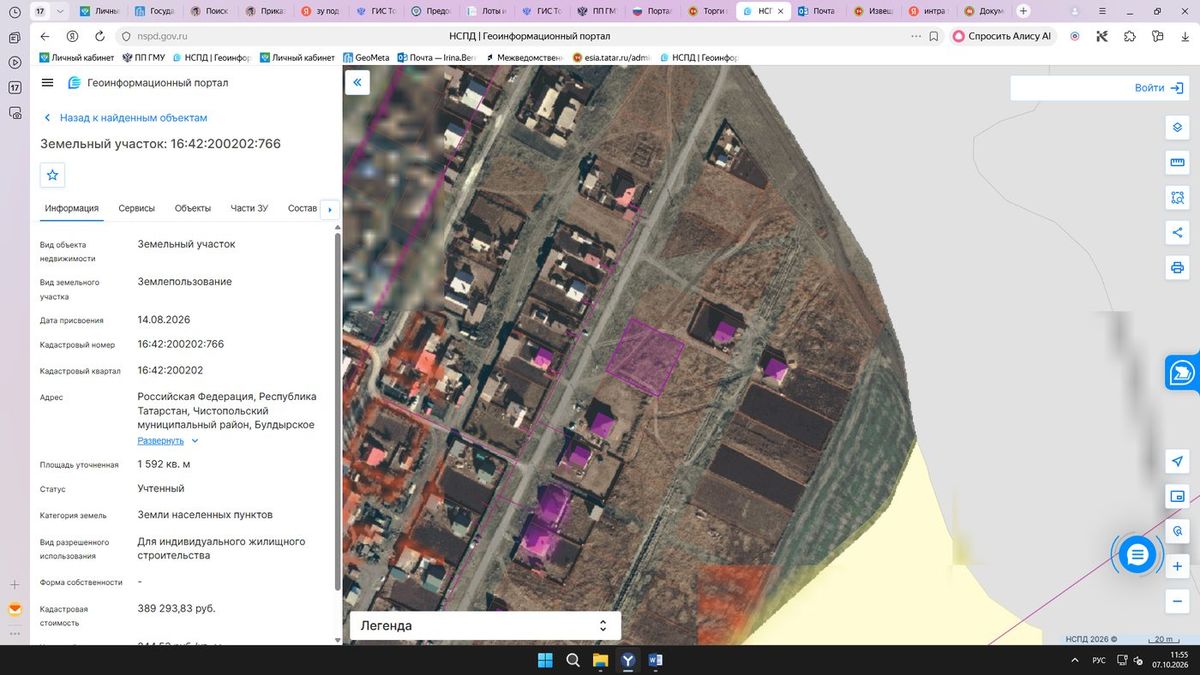Open the round chat assistant button
This screenshot has height=675, width=1200.
pyautogui.click(x=1137, y=554)
